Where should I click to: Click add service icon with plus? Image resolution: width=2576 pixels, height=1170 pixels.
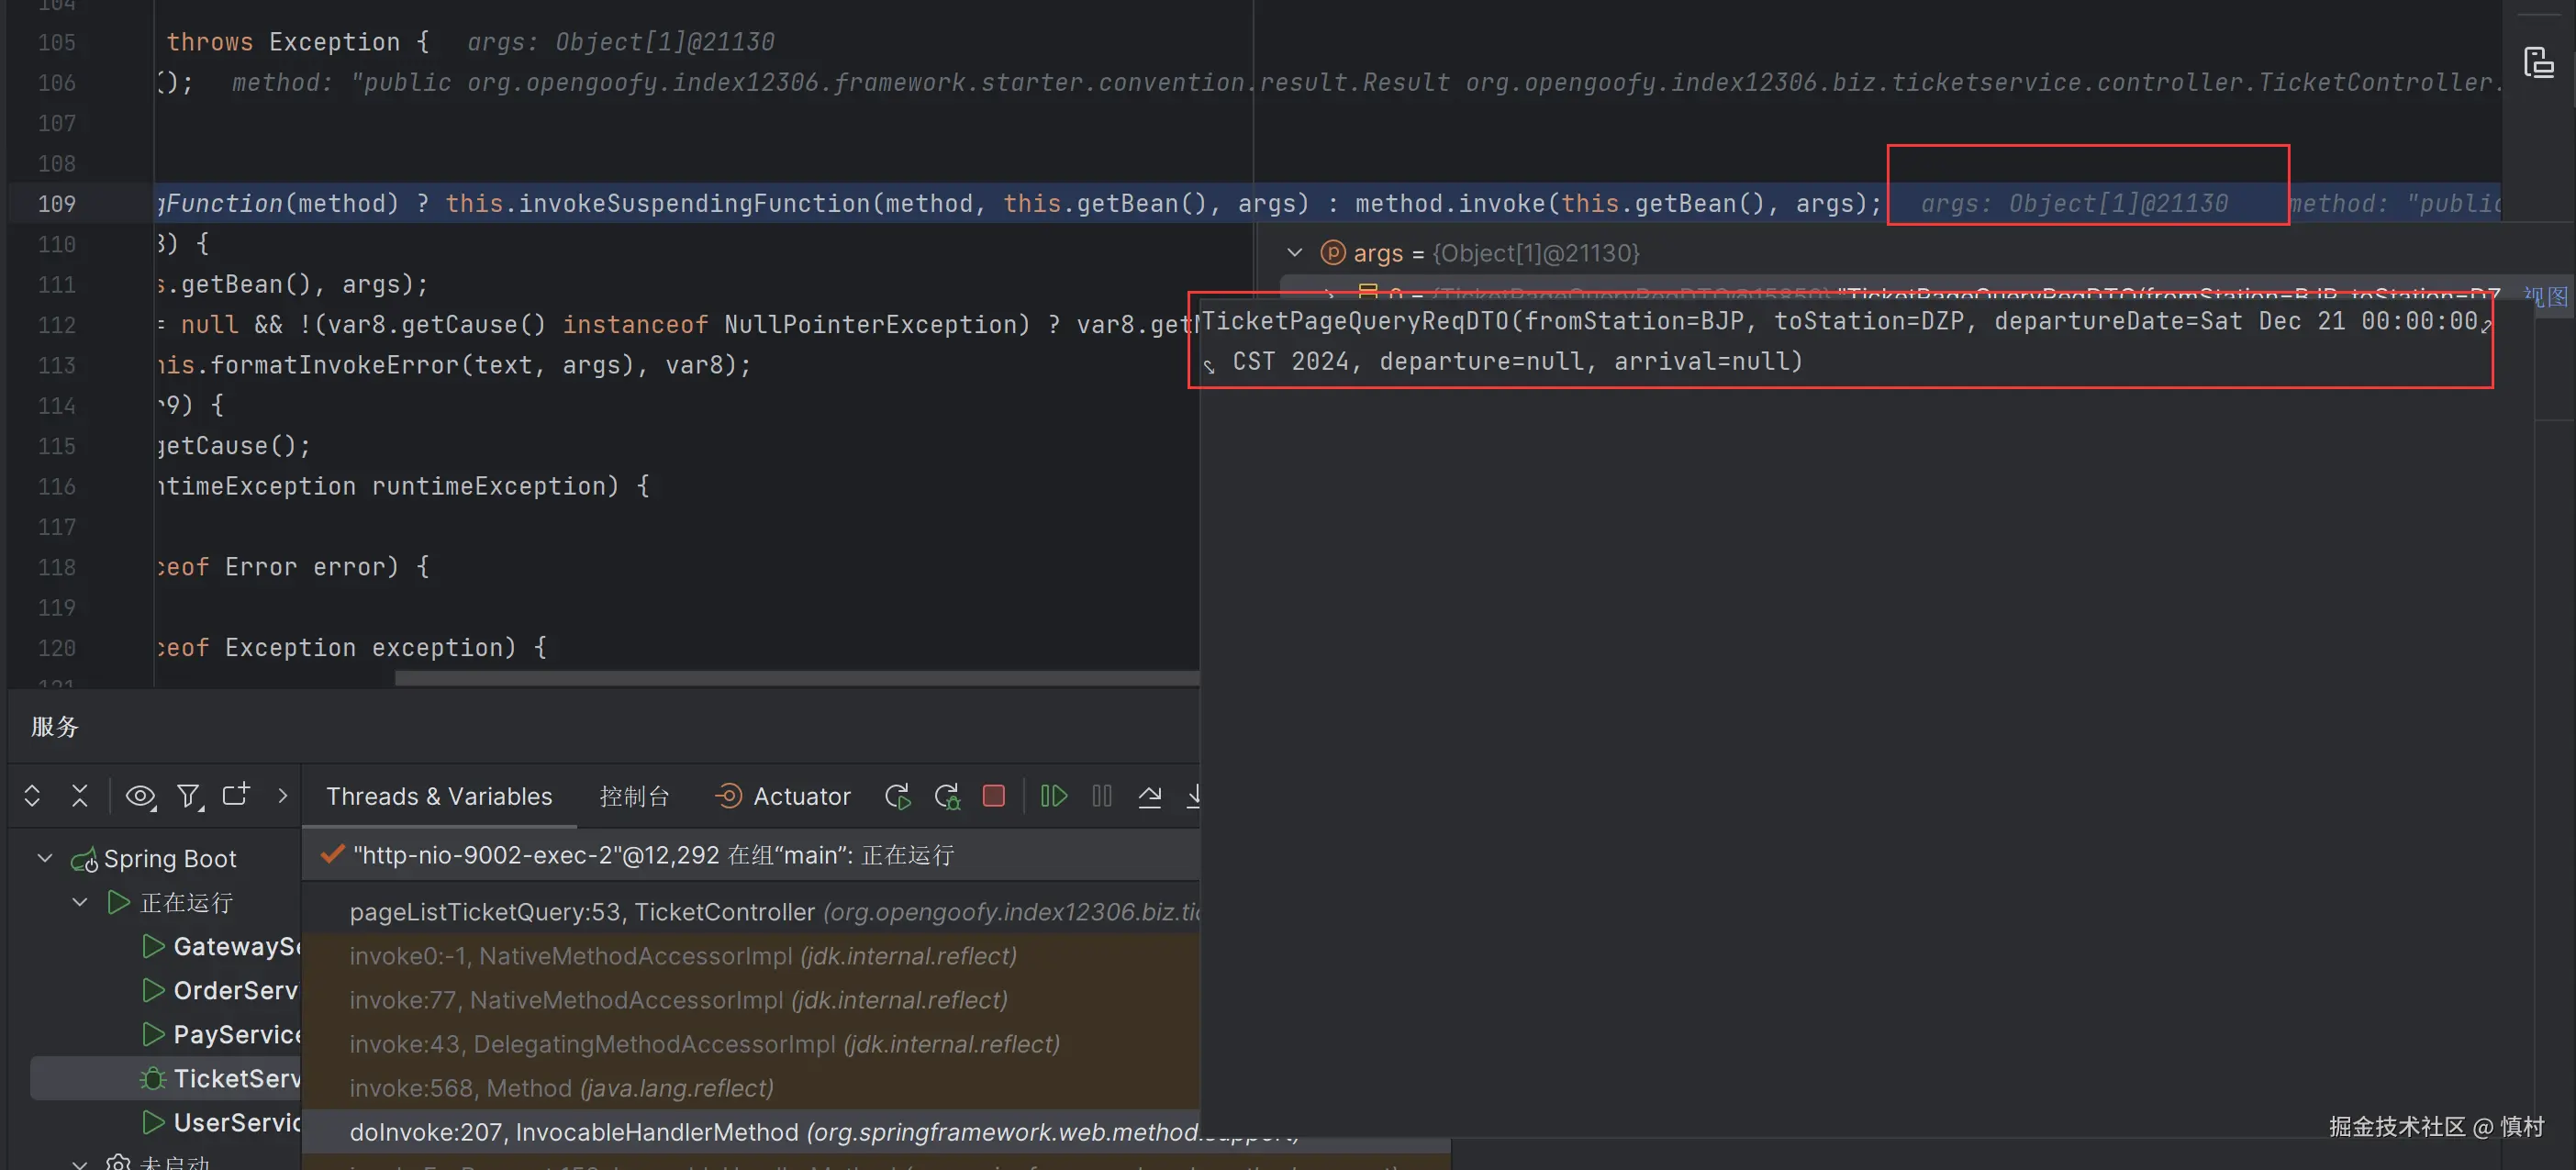pos(236,794)
